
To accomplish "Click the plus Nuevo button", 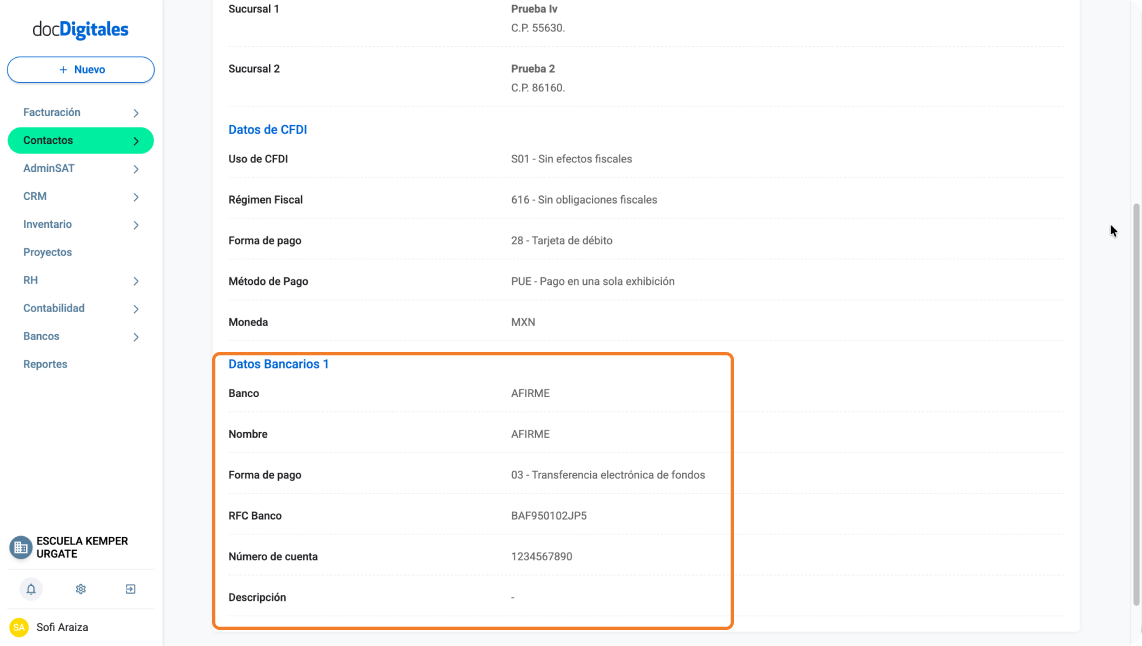I will point(81,70).
